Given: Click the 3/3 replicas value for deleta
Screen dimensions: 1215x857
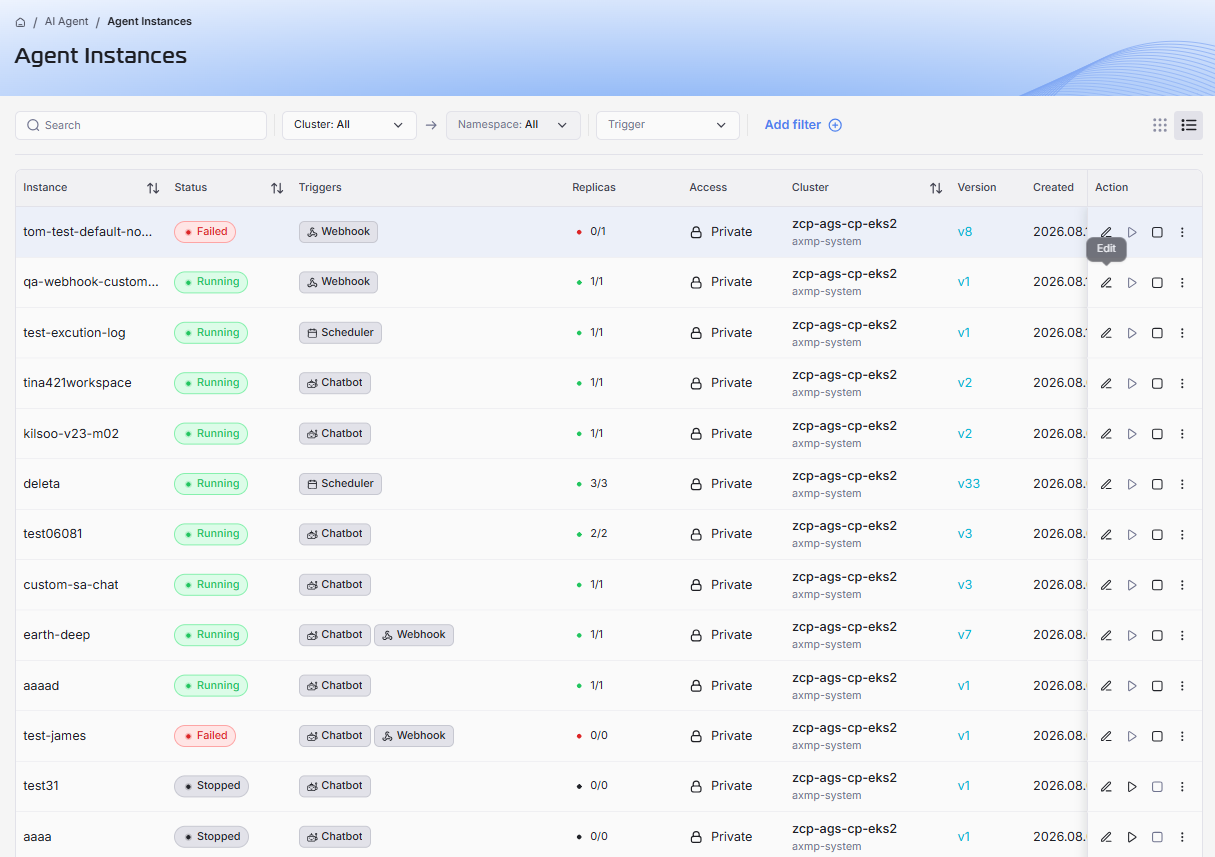Looking at the screenshot, I should [x=598, y=484].
